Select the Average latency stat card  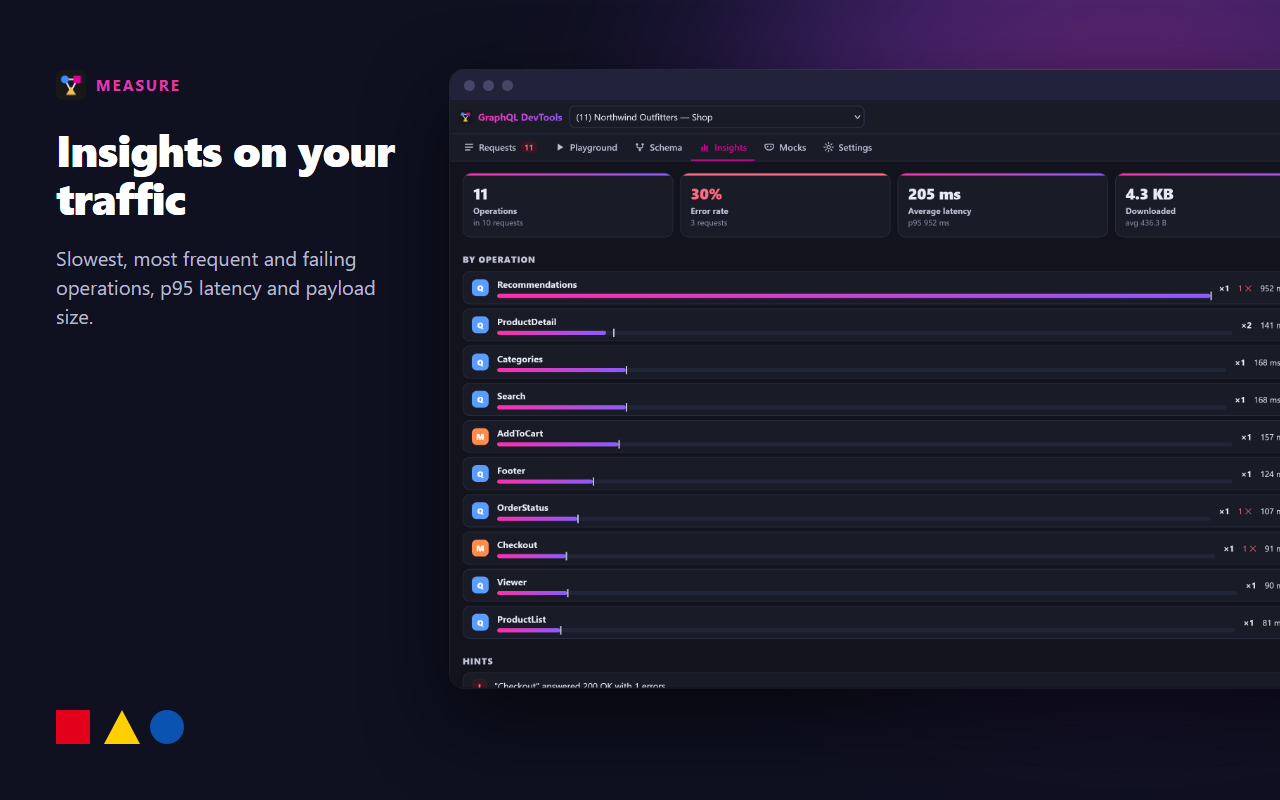coord(1002,205)
